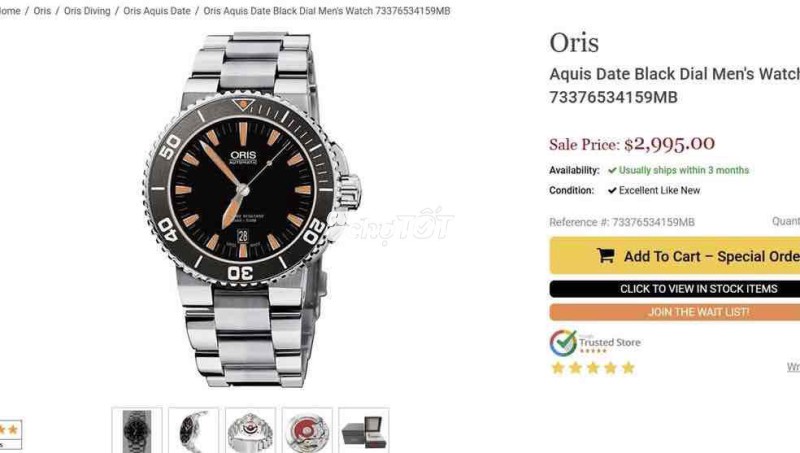Open the case-back movement thumbnail
Screen dimensions: 800x453
(307, 430)
